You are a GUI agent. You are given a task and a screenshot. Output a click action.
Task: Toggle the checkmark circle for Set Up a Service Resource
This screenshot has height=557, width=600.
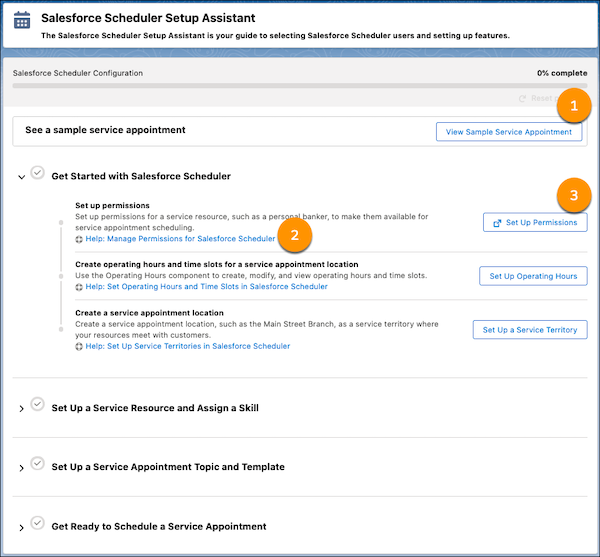(38, 404)
